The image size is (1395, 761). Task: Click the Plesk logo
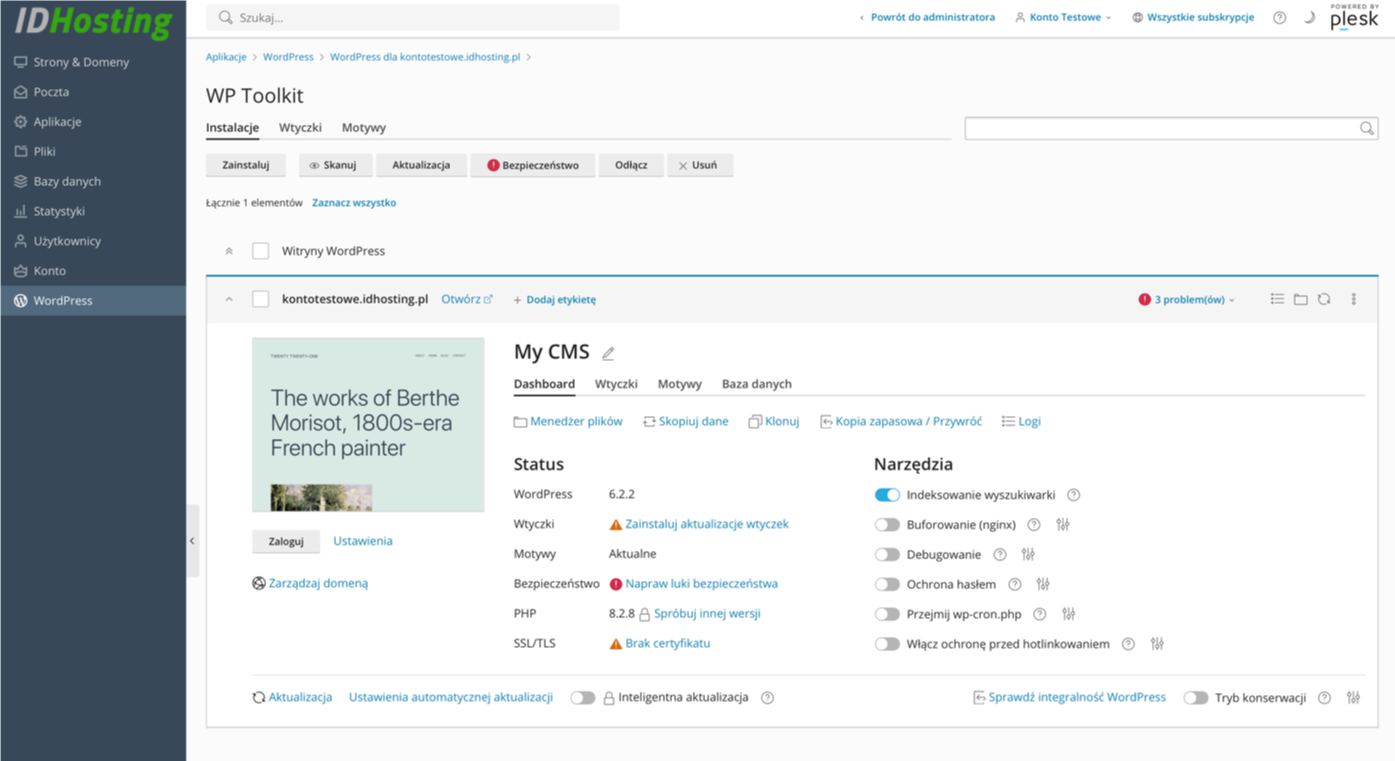click(1354, 18)
